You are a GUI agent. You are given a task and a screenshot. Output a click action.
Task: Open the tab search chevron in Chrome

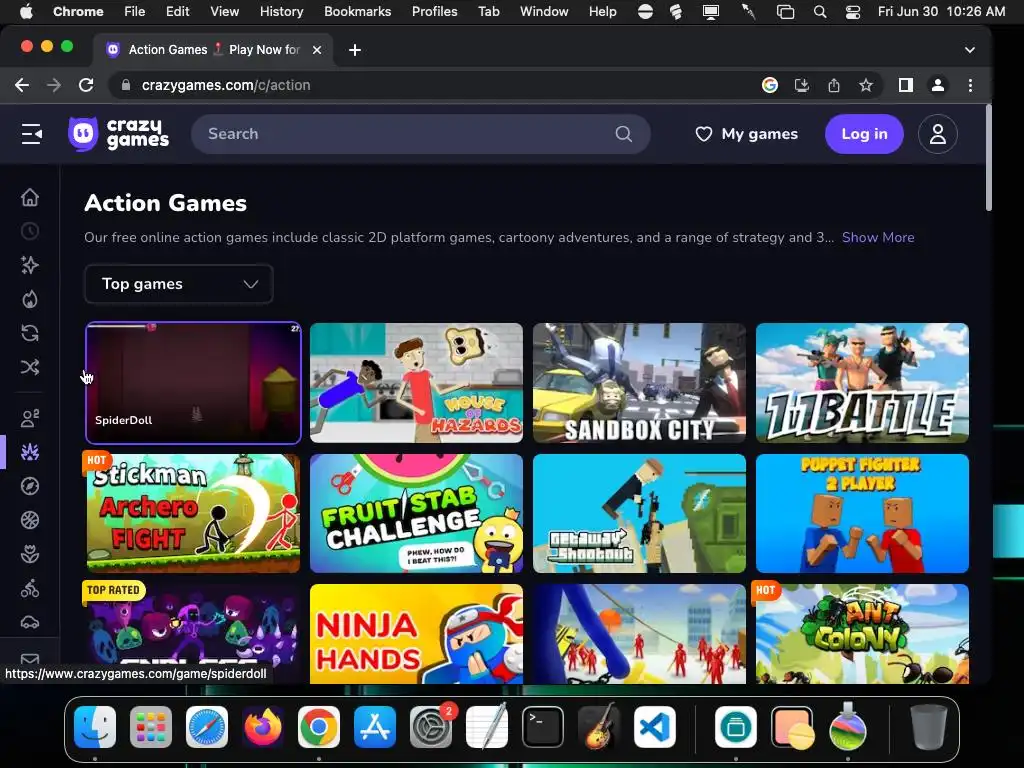tap(970, 50)
